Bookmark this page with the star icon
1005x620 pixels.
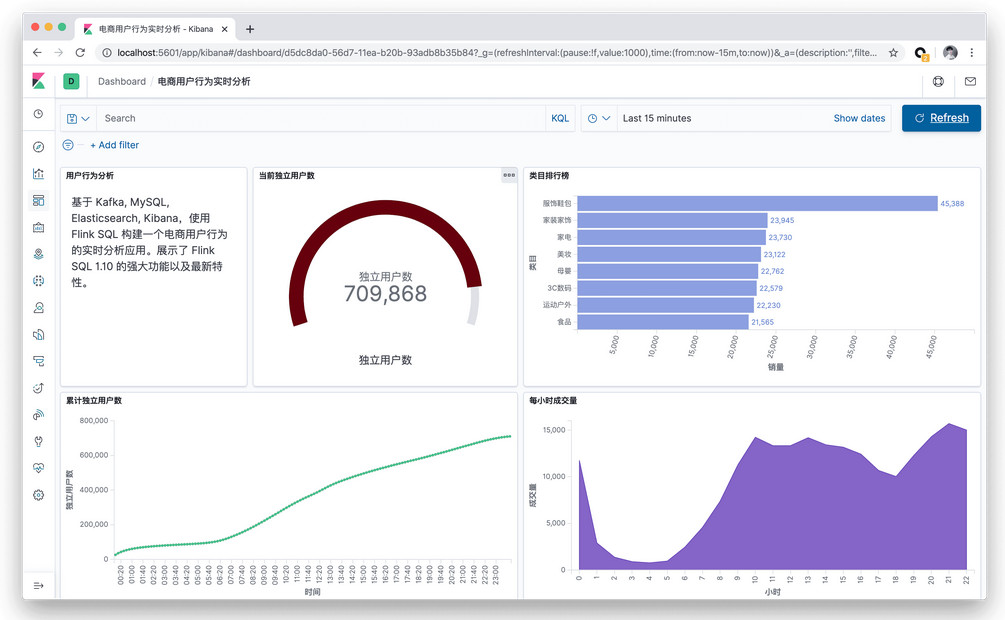pyautogui.click(x=893, y=53)
